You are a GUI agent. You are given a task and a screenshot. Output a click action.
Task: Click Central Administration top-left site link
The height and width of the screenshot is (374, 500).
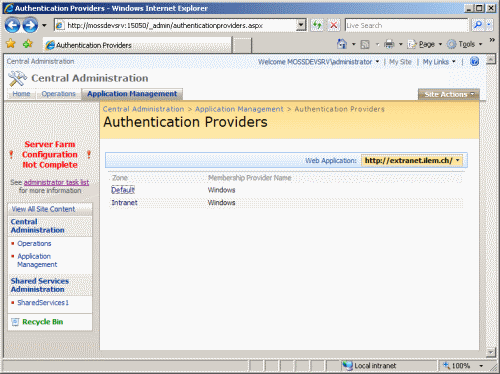coord(40,61)
